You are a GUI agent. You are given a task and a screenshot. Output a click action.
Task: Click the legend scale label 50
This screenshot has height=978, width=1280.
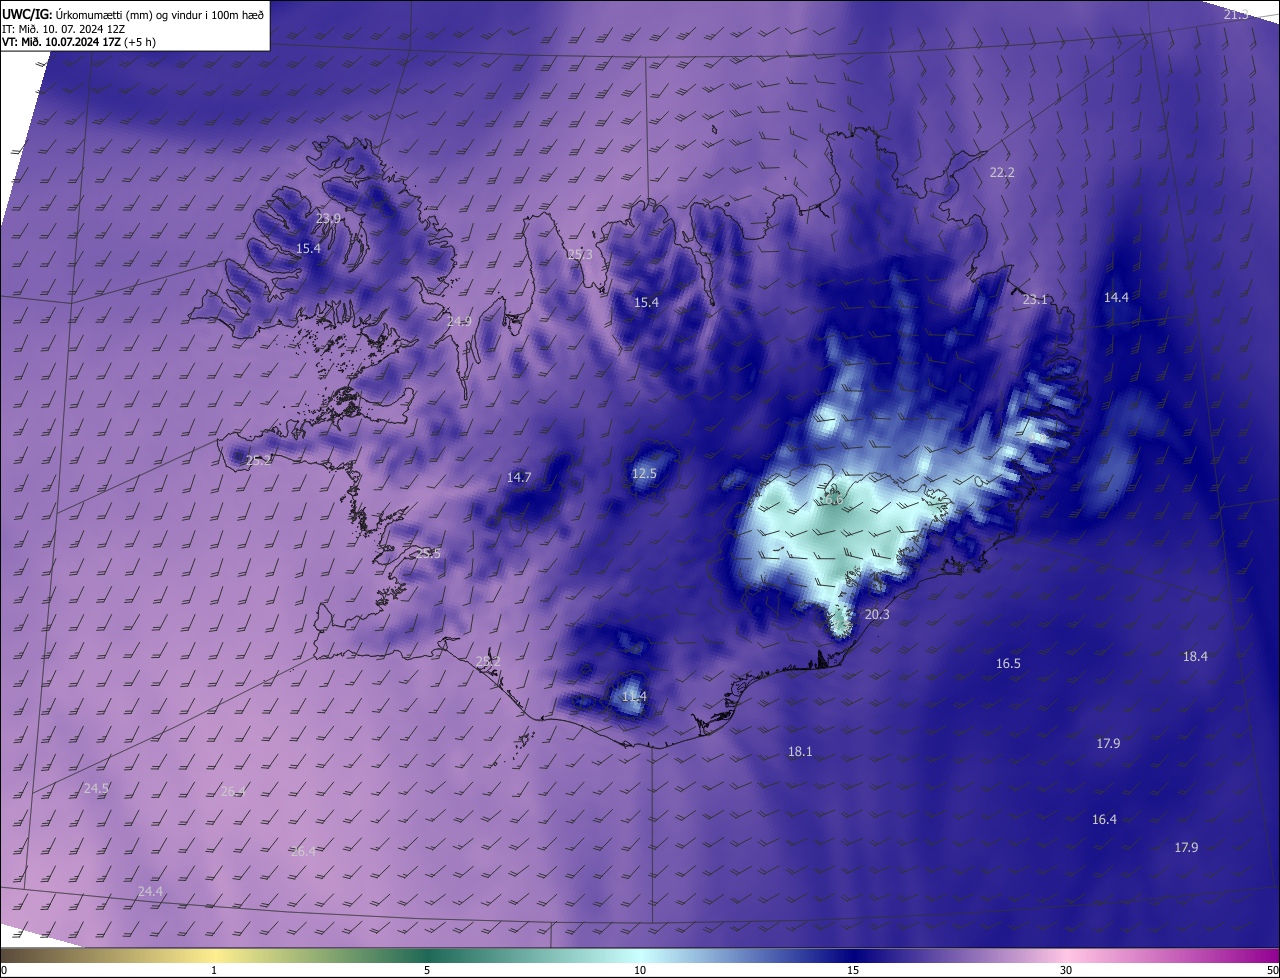tap(1272, 970)
